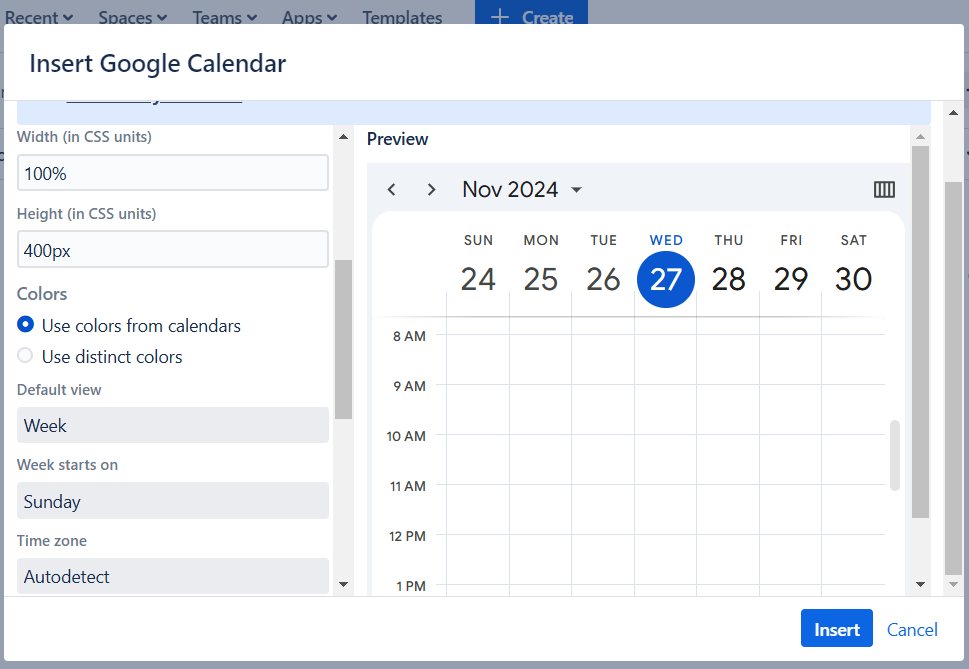The image size is (969, 669).
Task: Open the Week starts on dropdown
Action: click(172, 501)
